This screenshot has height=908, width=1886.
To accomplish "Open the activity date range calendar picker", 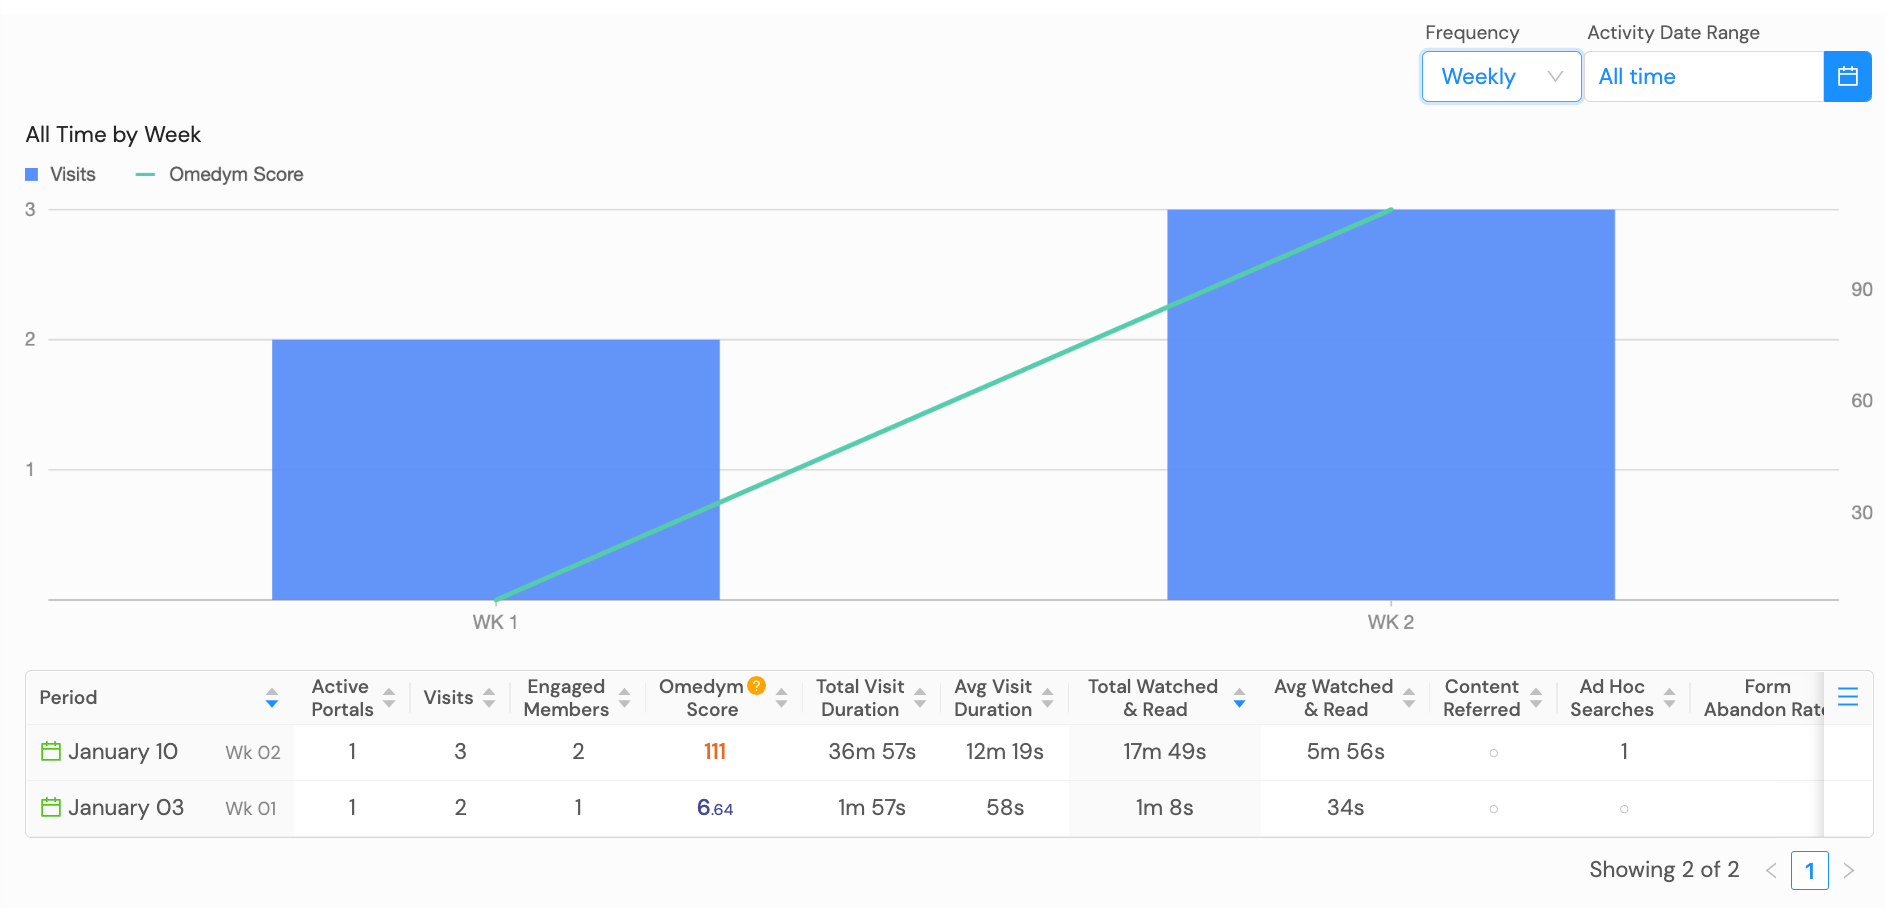I will click(x=1847, y=77).
